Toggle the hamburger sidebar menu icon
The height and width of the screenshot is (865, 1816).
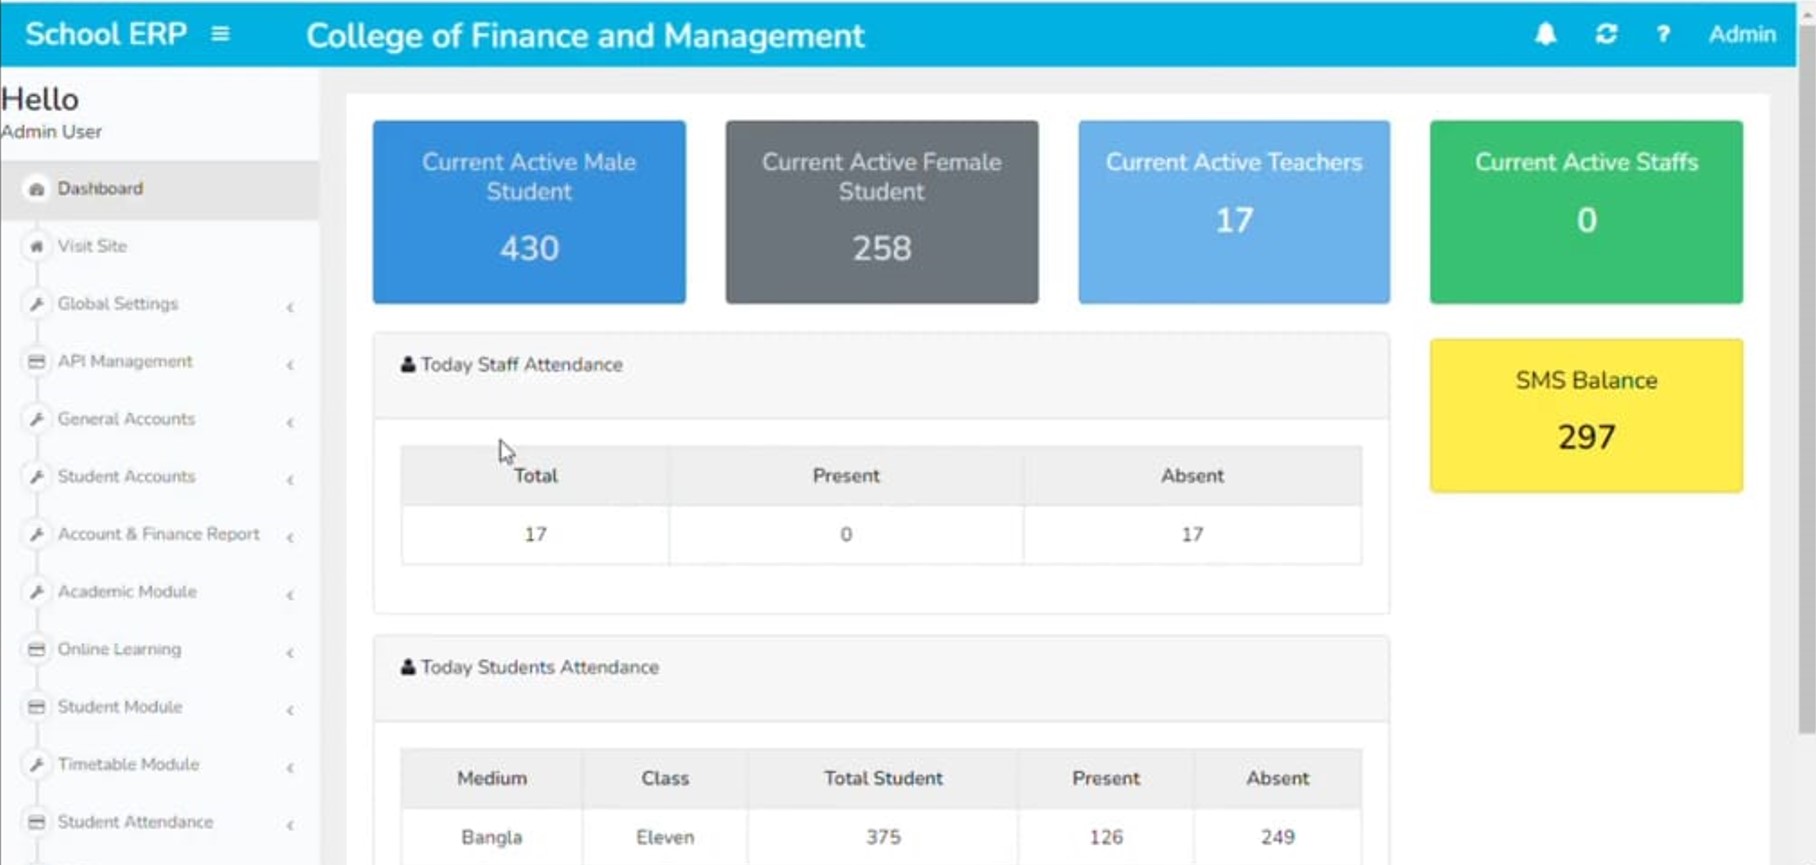[221, 34]
